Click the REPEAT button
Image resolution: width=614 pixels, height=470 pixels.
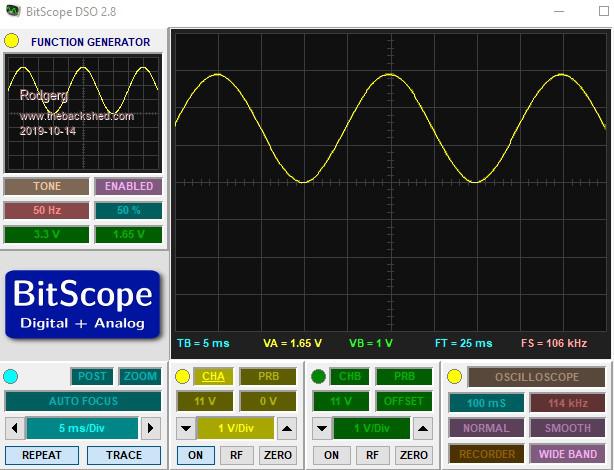pyautogui.click(x=42, y=455)
